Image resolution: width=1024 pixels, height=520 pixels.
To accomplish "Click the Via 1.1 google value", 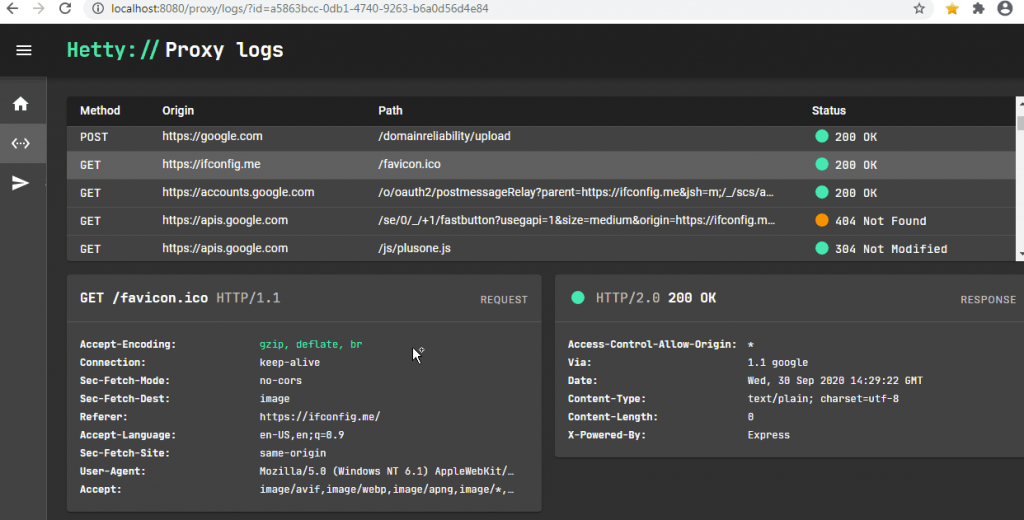I will [x=777, y=363].
